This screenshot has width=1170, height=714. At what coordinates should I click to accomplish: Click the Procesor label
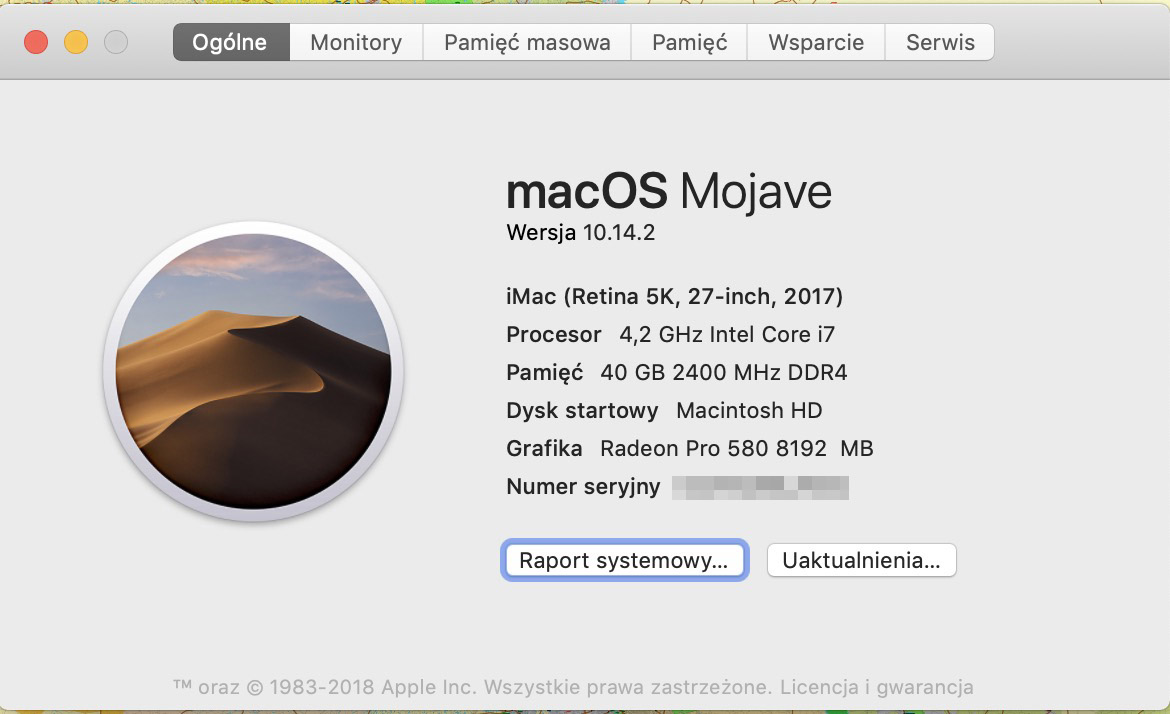[x=554, y=334]
